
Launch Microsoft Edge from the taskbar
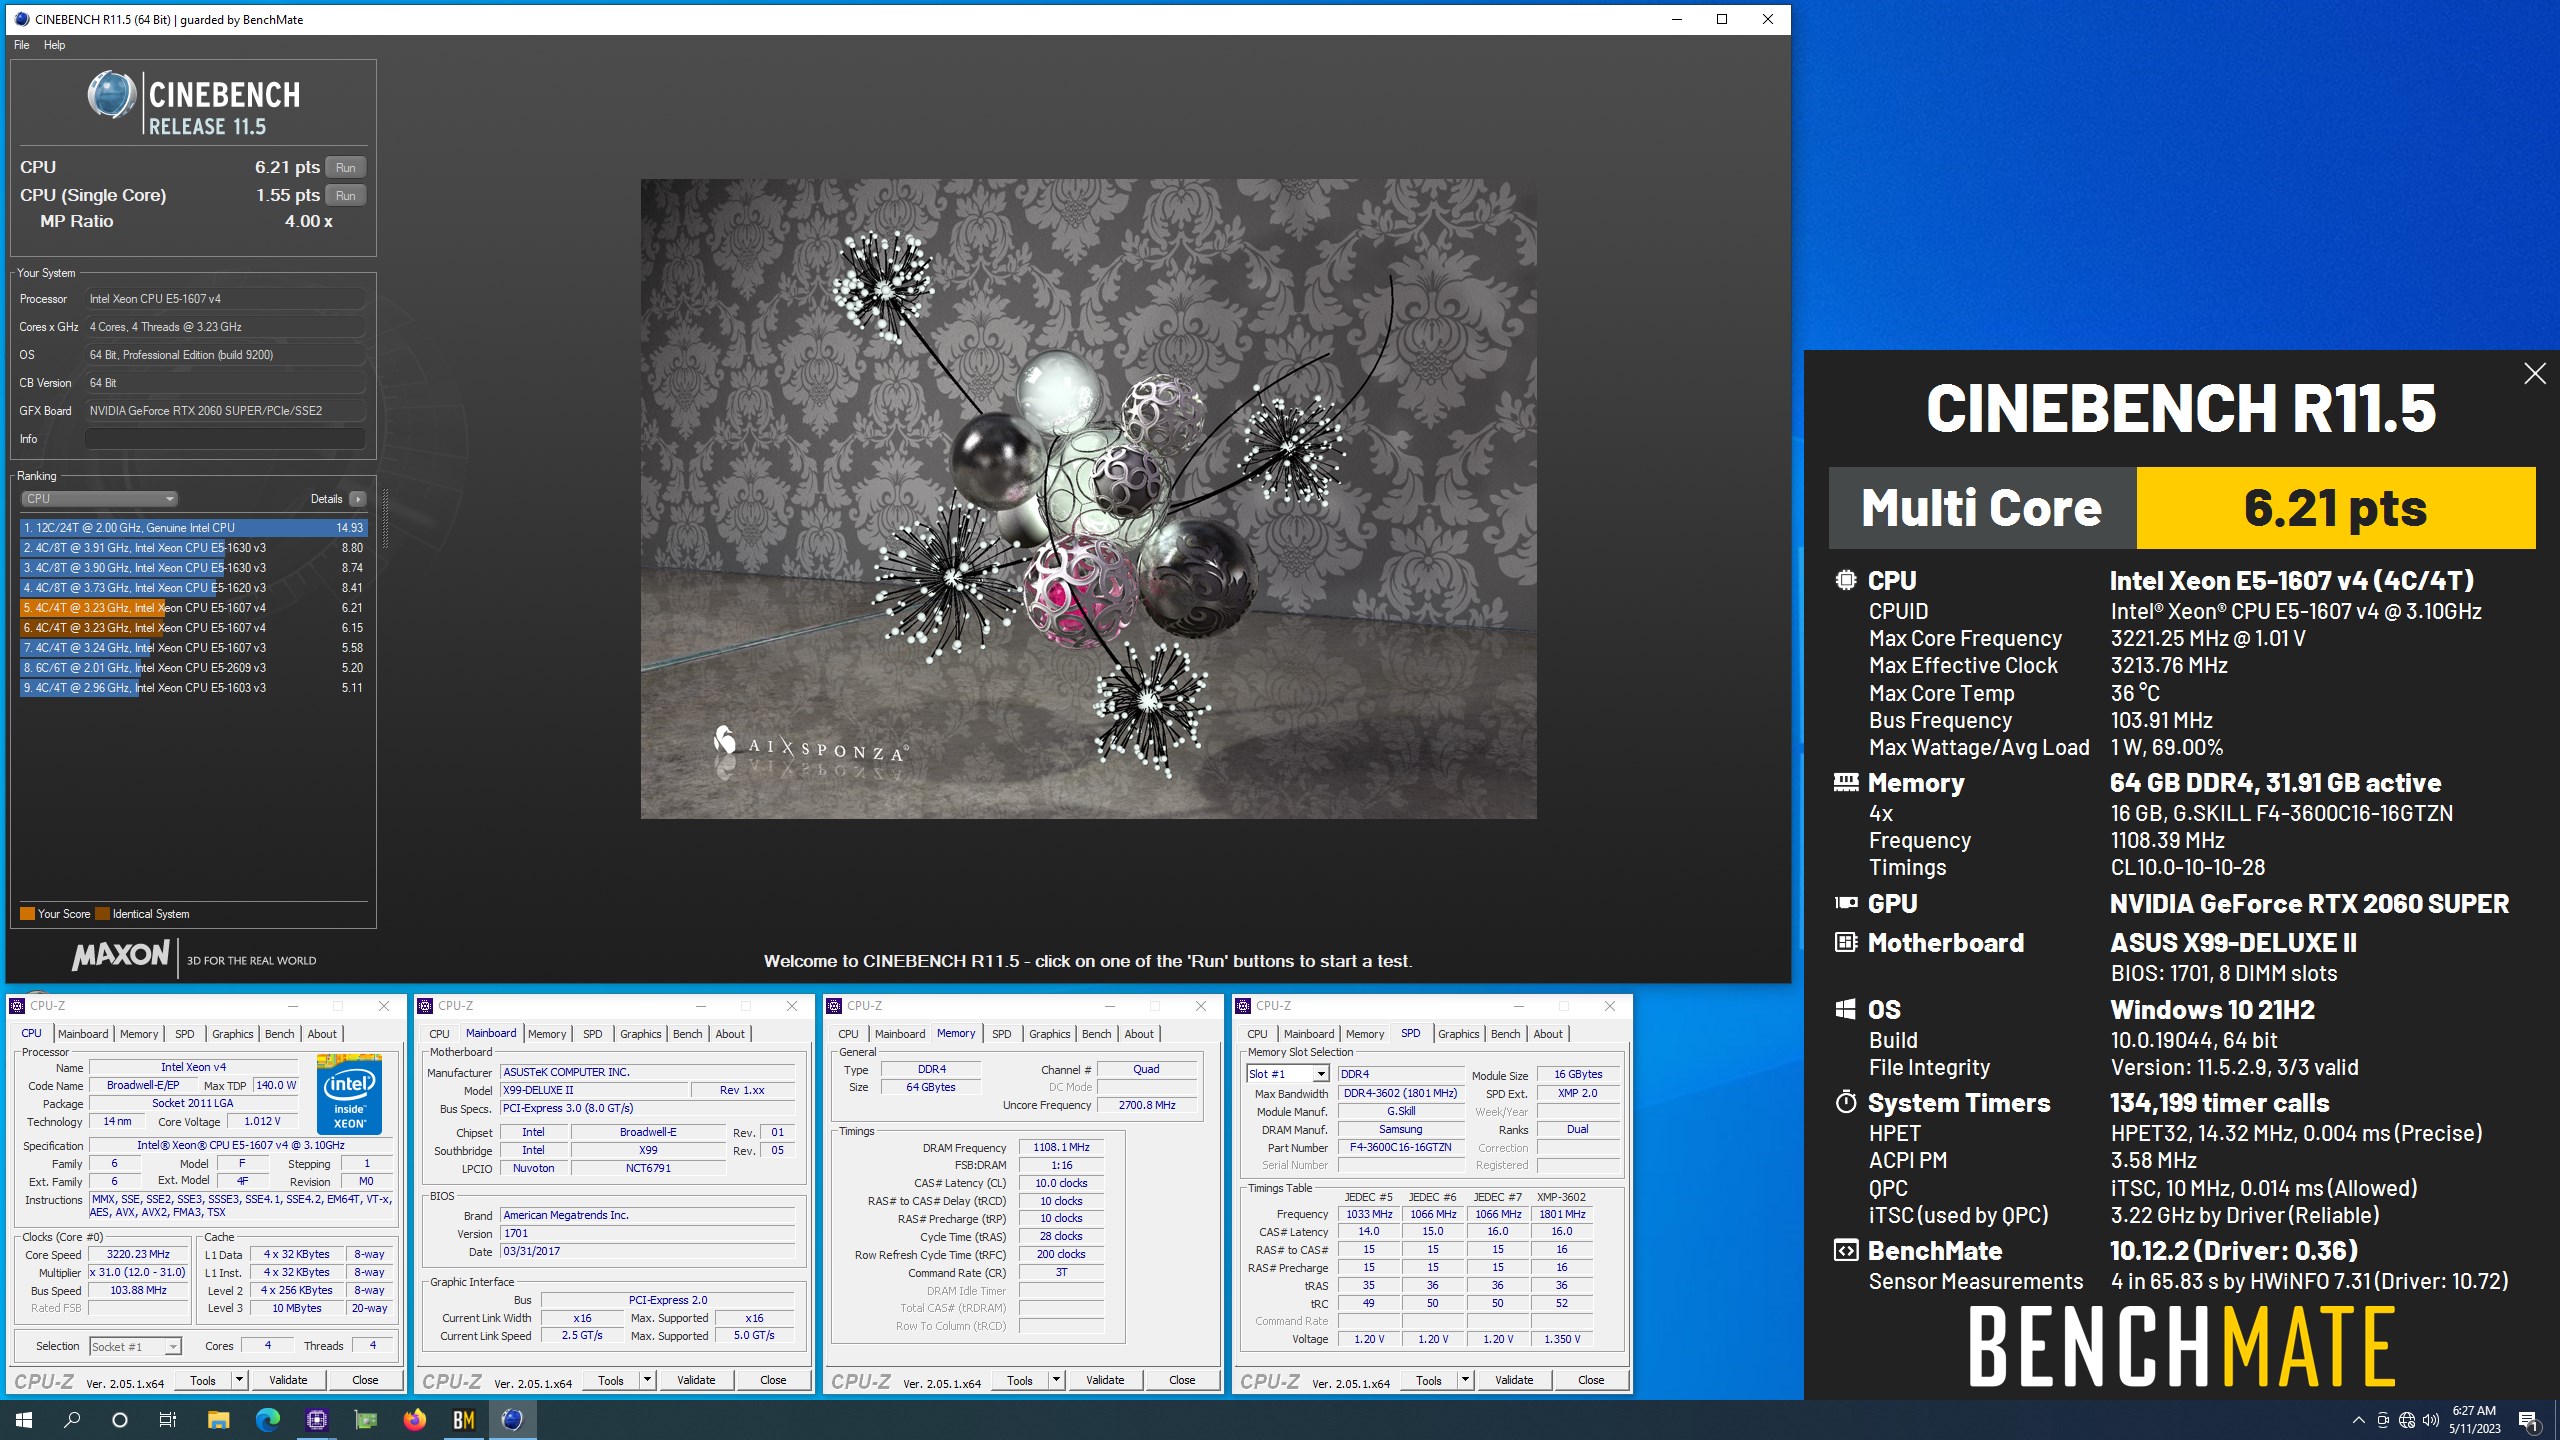(x=267, y=1420)
